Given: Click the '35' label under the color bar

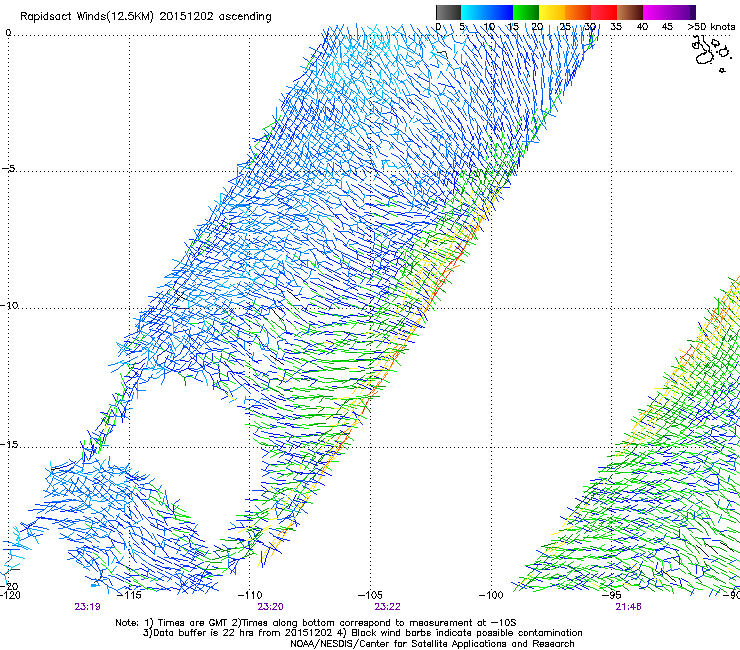Looking at the screenshot, I should 616,27.
